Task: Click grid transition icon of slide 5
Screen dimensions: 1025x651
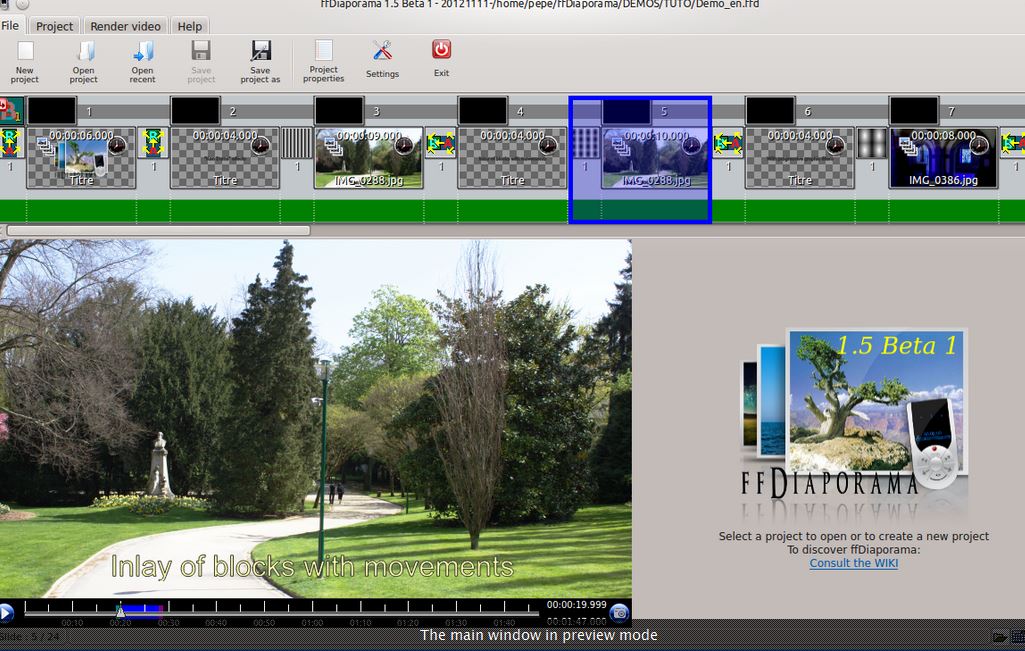Action: tap(585, 143)
